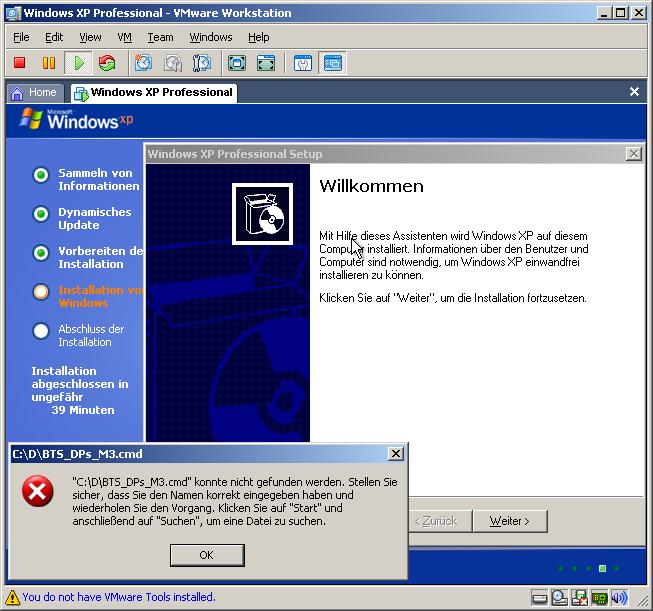Click the yellow warning triangle icon
This screenshot has height=611, width=653.
pyautogui.click(x=12, y=597)
